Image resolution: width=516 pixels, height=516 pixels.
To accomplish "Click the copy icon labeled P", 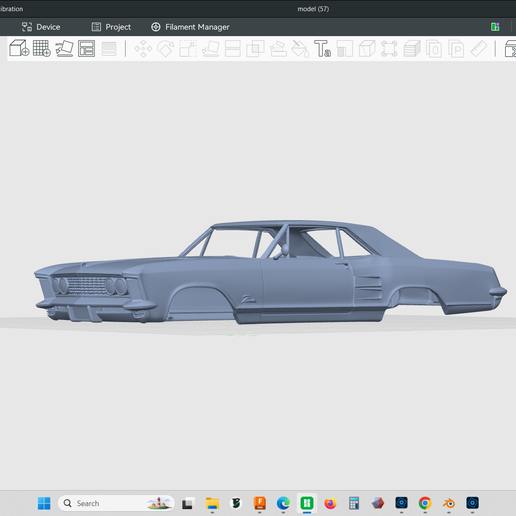I will tap(456, 49).
